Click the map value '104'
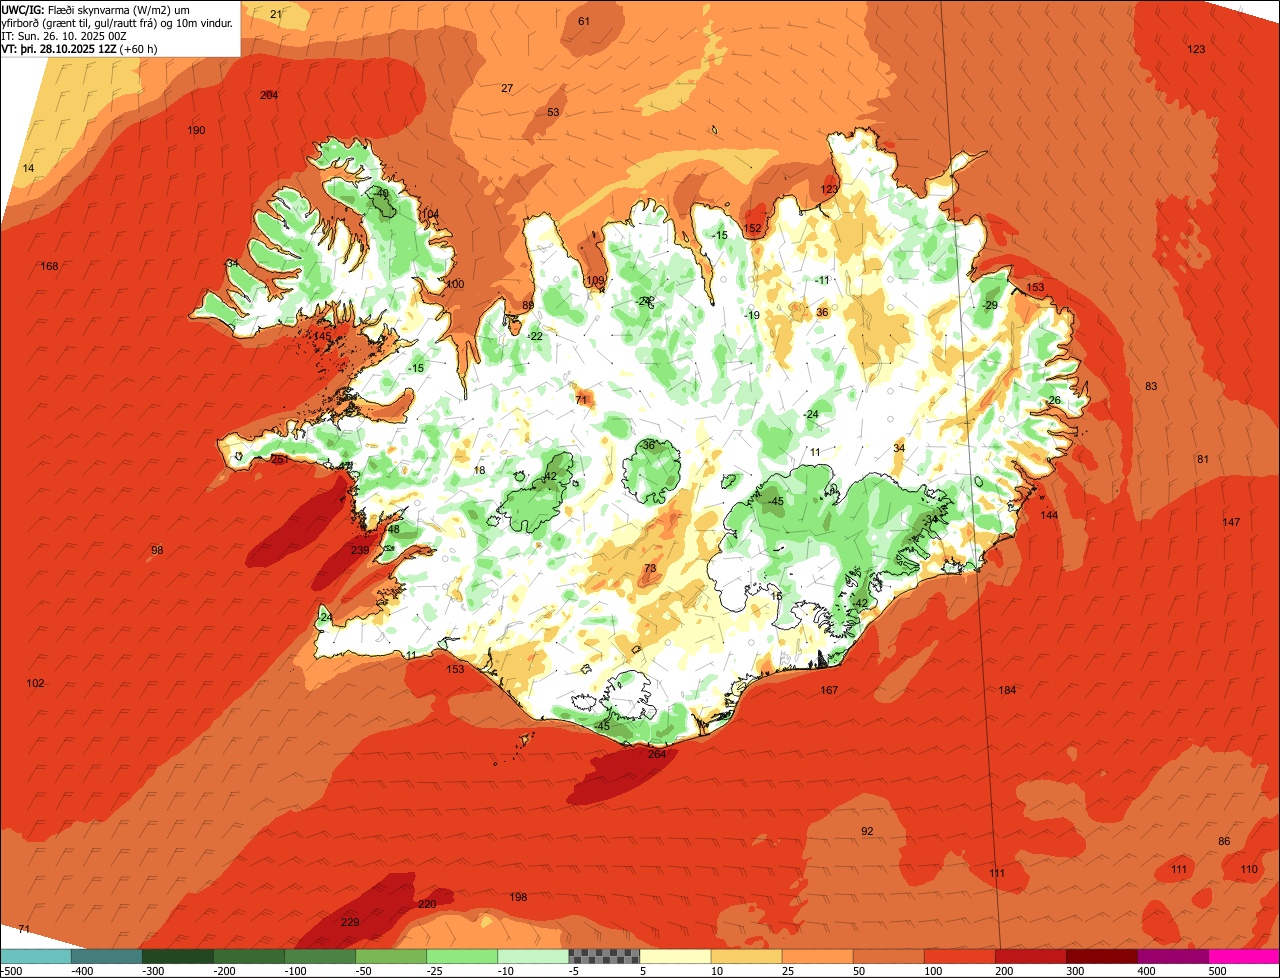1280x978 pixels. [430, 214]
